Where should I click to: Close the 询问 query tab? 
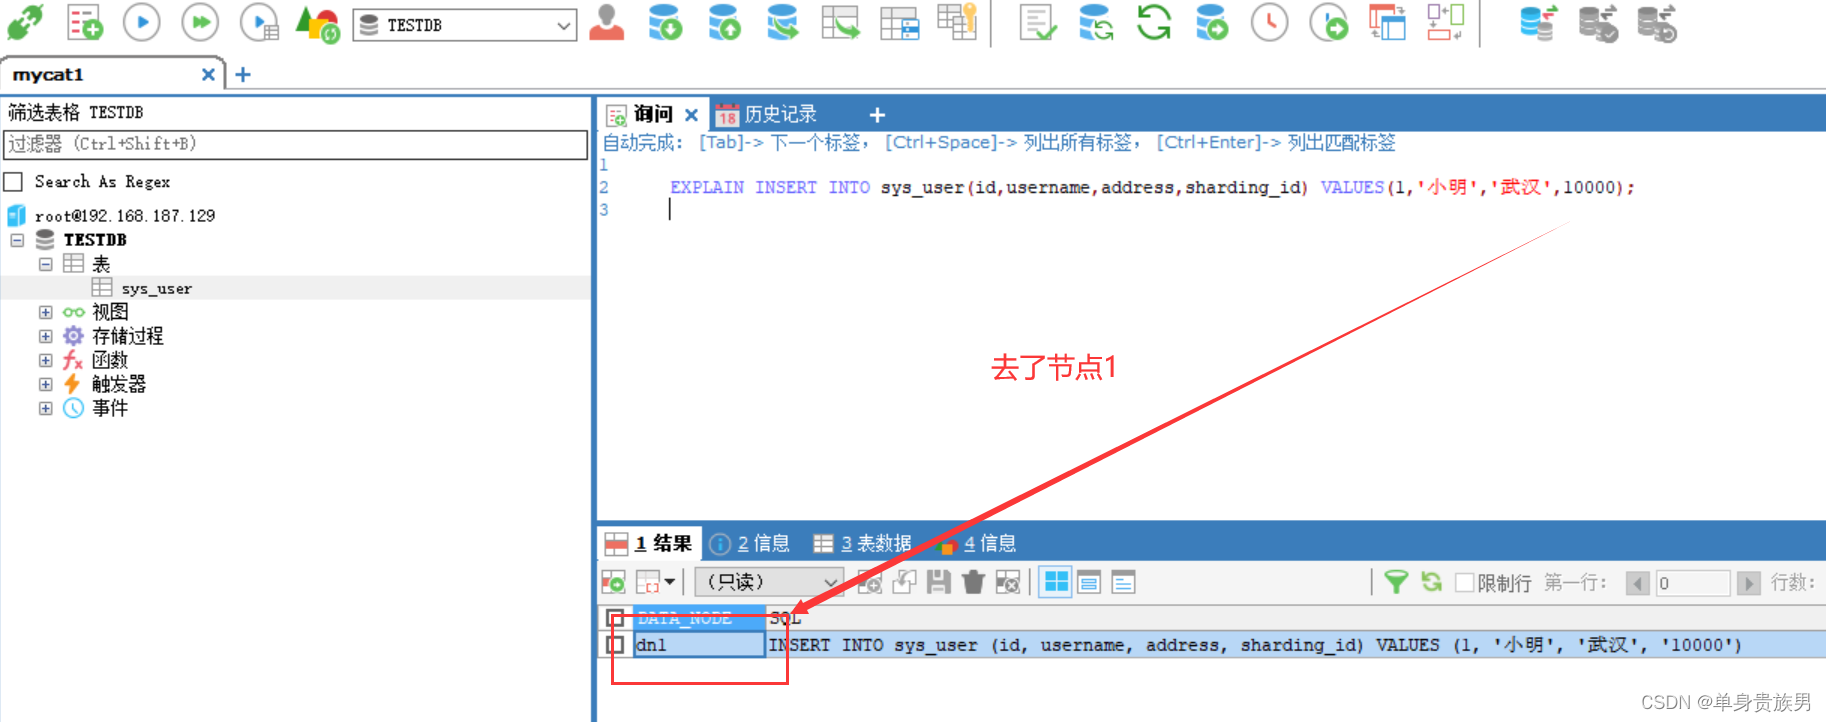(x=691, y=115)
